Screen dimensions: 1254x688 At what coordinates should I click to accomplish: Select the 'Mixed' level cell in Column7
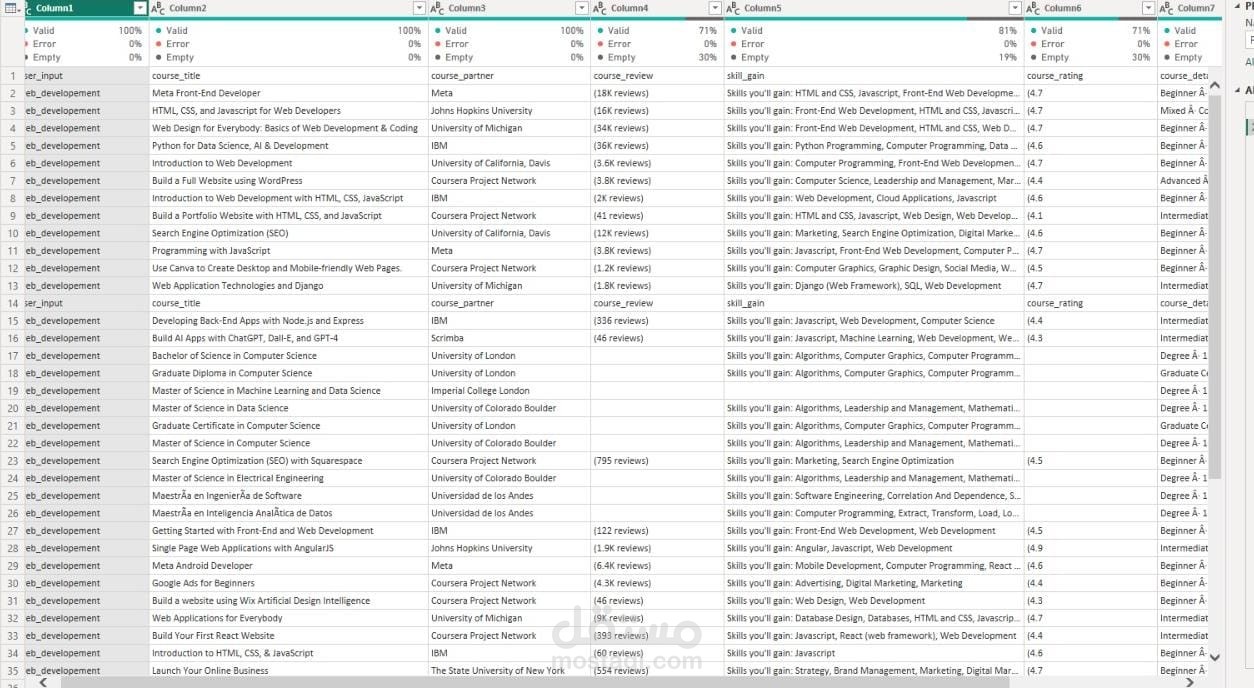(x=1184, y=111)
